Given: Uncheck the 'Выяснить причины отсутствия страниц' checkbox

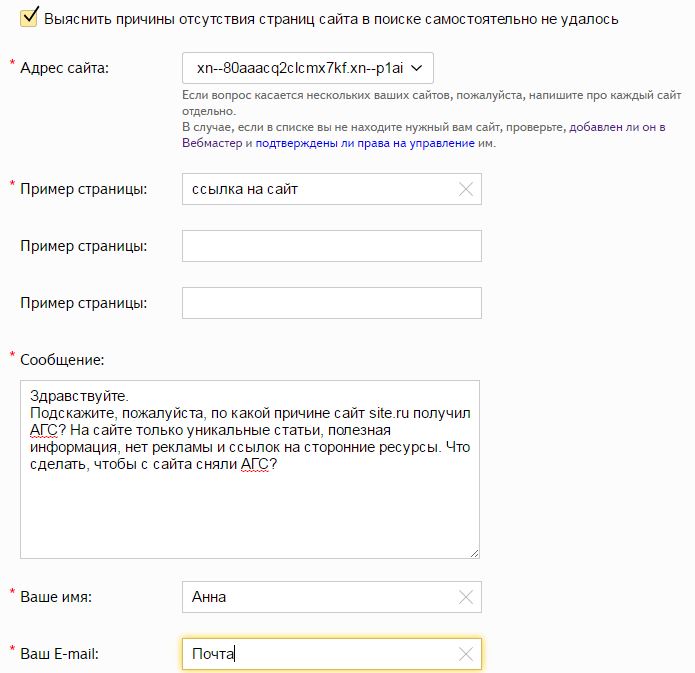Looking at the screenshot, I should (x=29, y=16).
